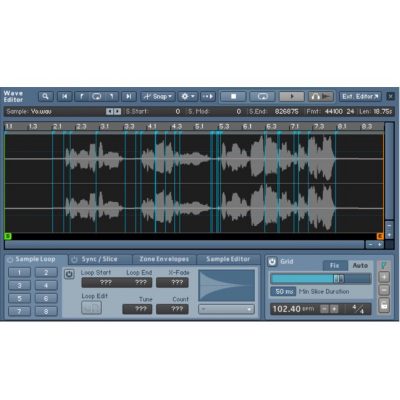The image size is (400, 400).
Task: Click the zoom-on-loop icon in toolbar
Action: click(x=97, y=97)
